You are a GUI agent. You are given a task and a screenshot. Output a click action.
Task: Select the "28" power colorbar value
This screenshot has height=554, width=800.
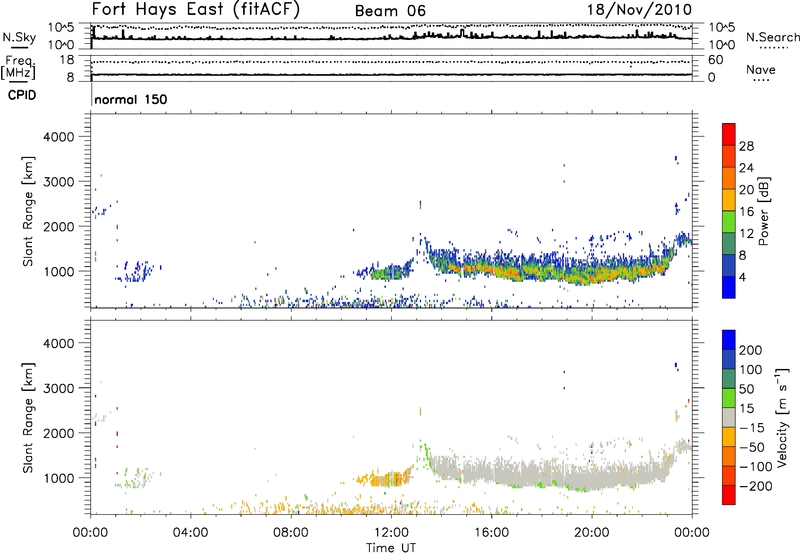coord(746,146)
